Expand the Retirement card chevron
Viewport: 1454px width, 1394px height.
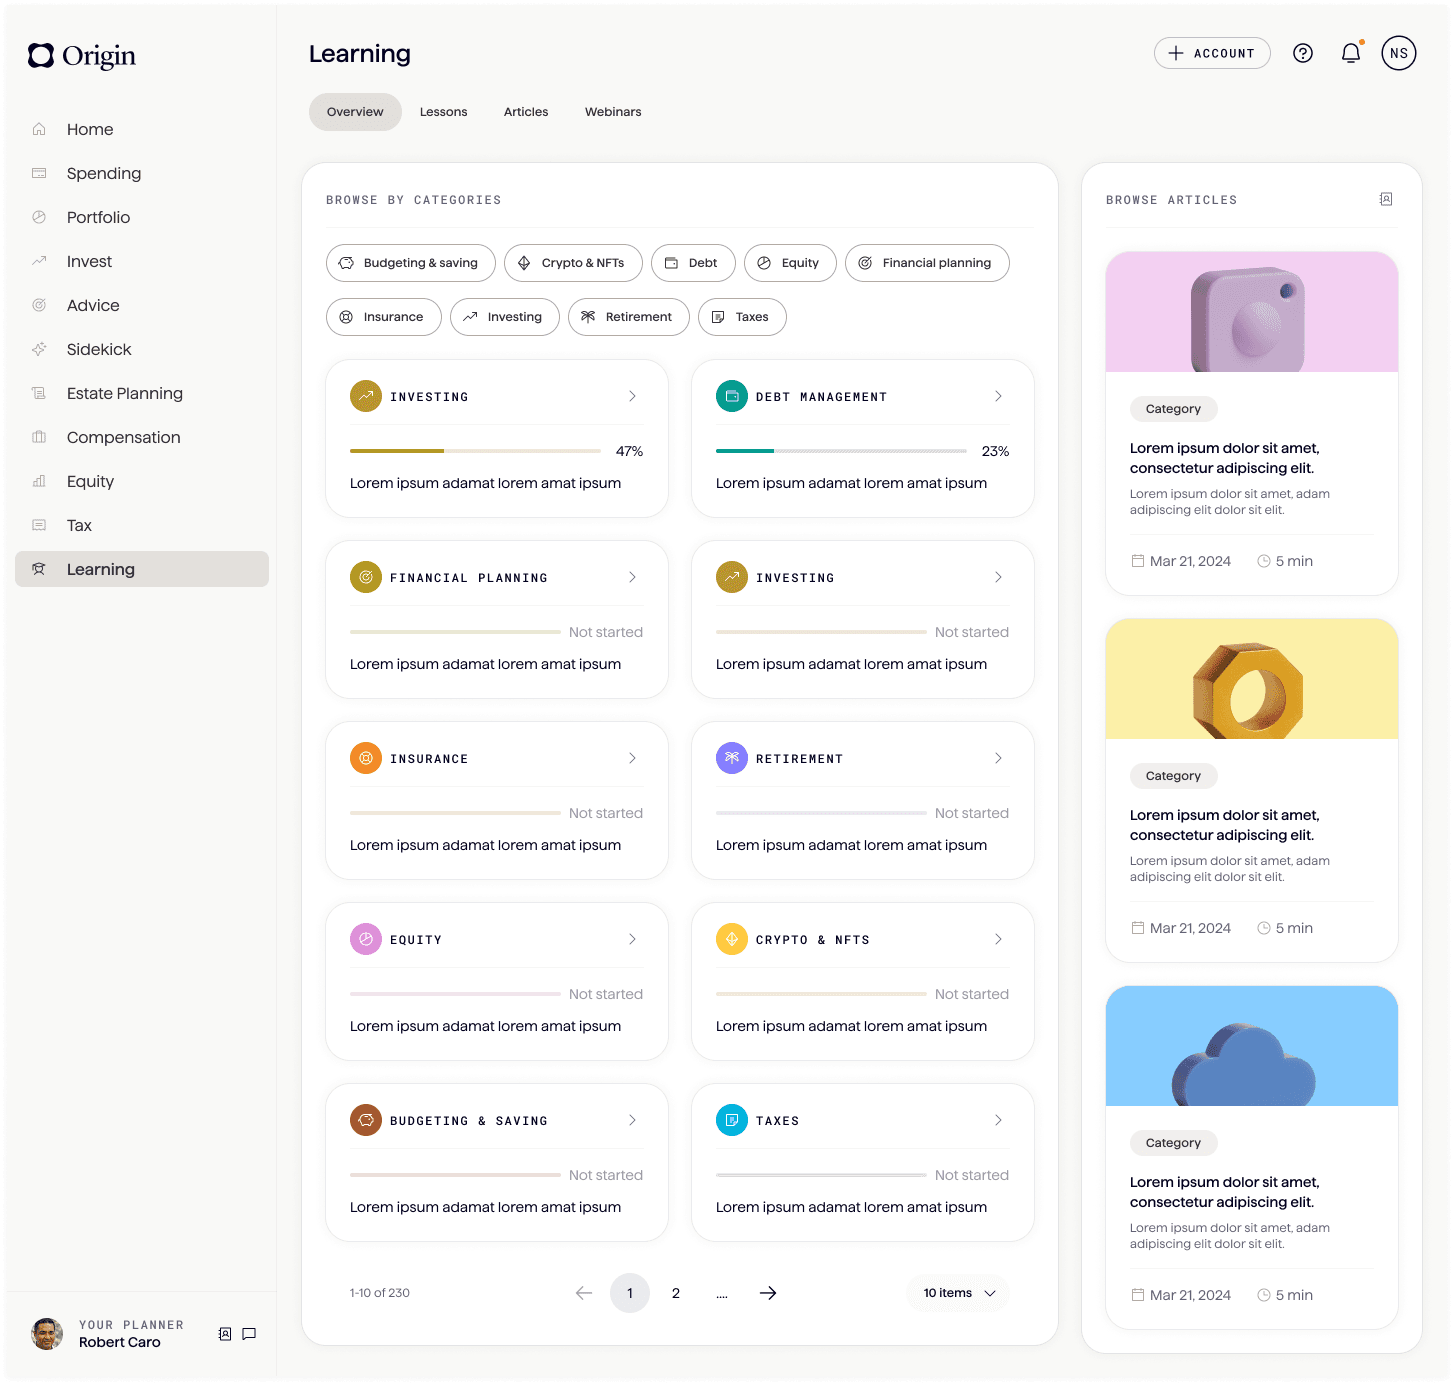coord(998,758)
